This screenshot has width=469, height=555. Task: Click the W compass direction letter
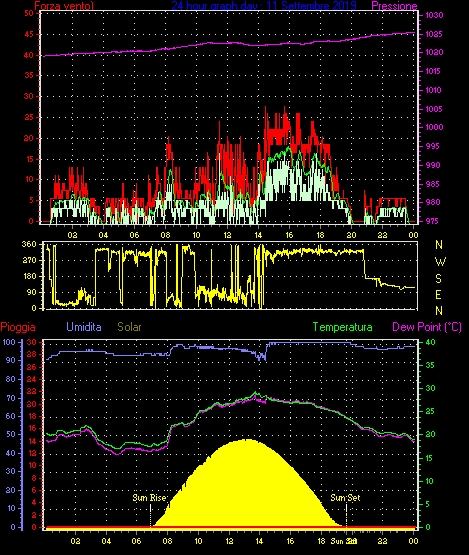440,262
